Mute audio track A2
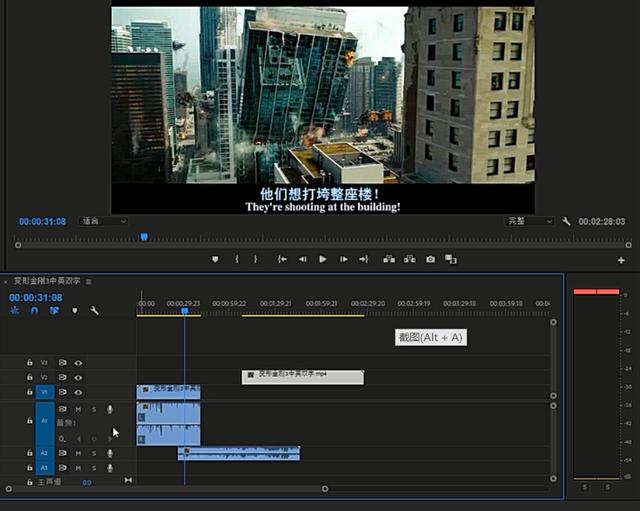Screen dimensions: 640x511 coord(78,453)
